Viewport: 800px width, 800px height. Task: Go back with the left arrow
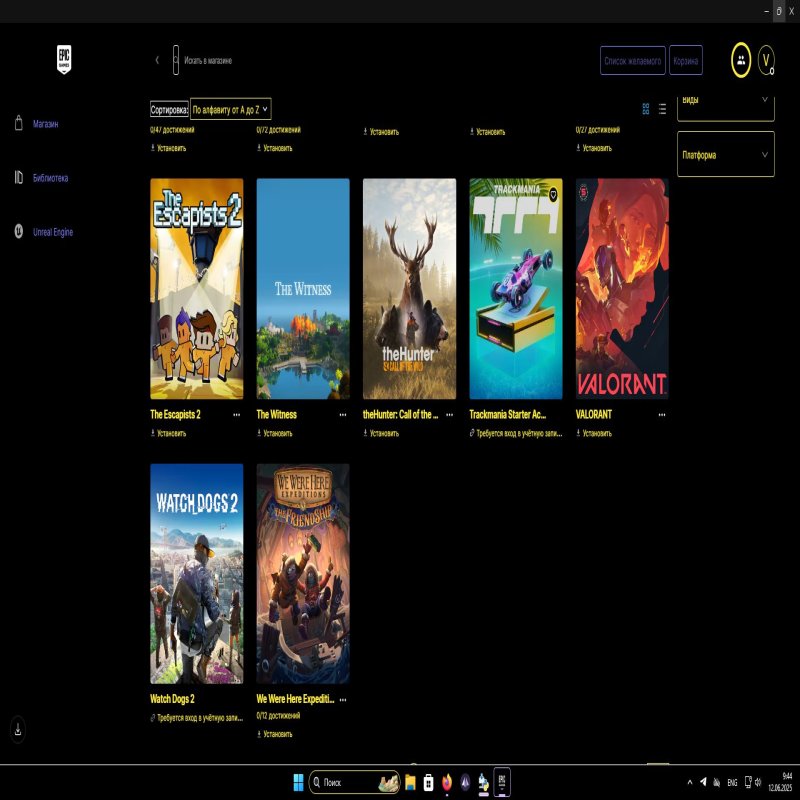point(157,60)
